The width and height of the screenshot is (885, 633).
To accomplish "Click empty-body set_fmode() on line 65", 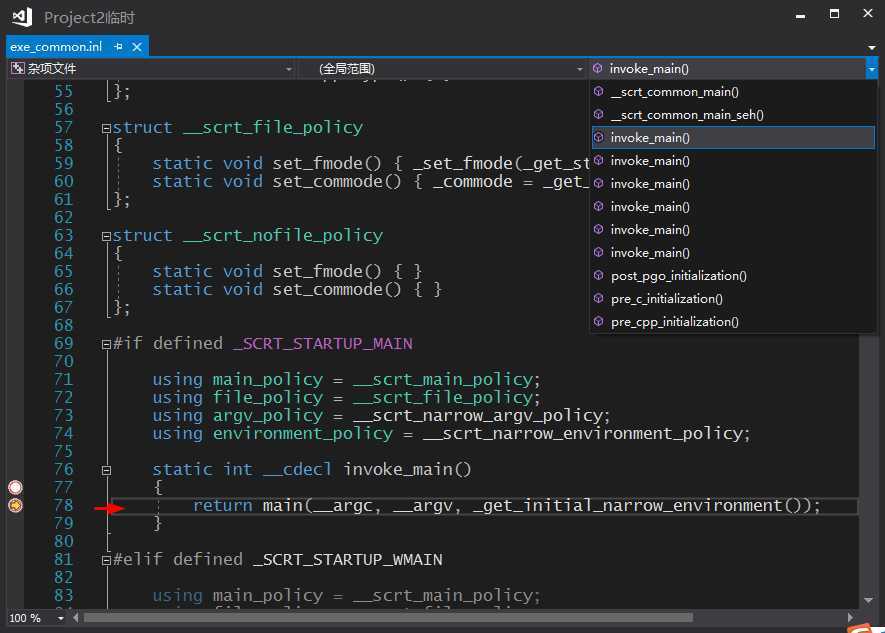I will (287, 271).
